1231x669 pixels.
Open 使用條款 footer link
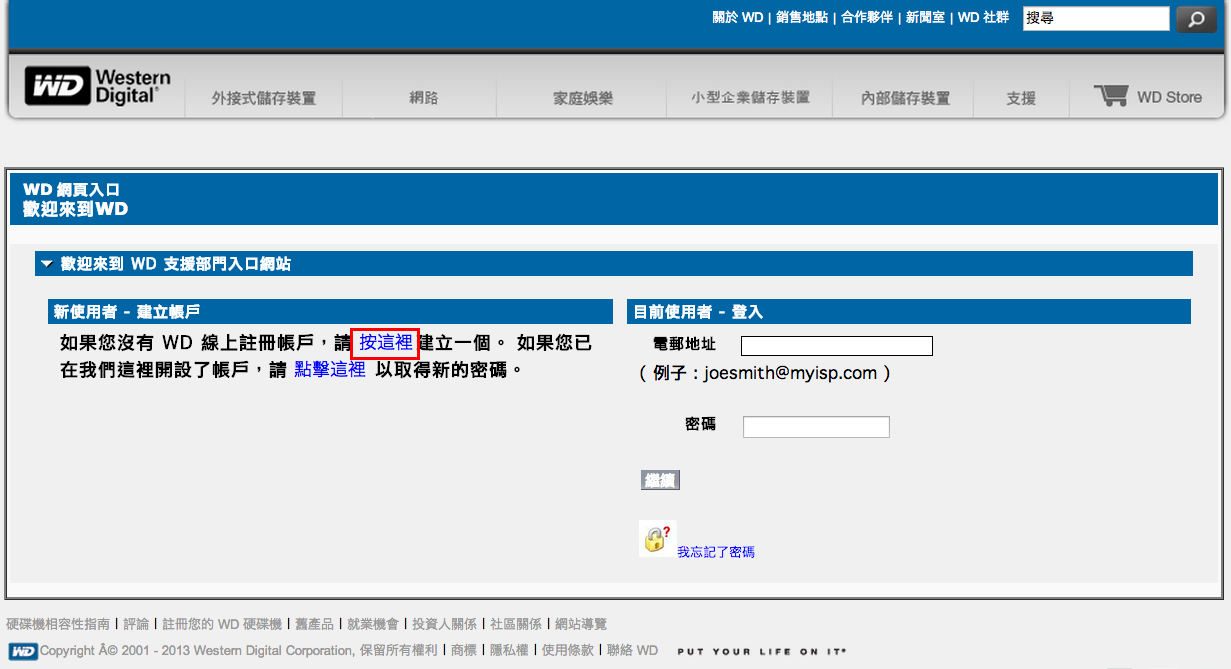[567, 650]
